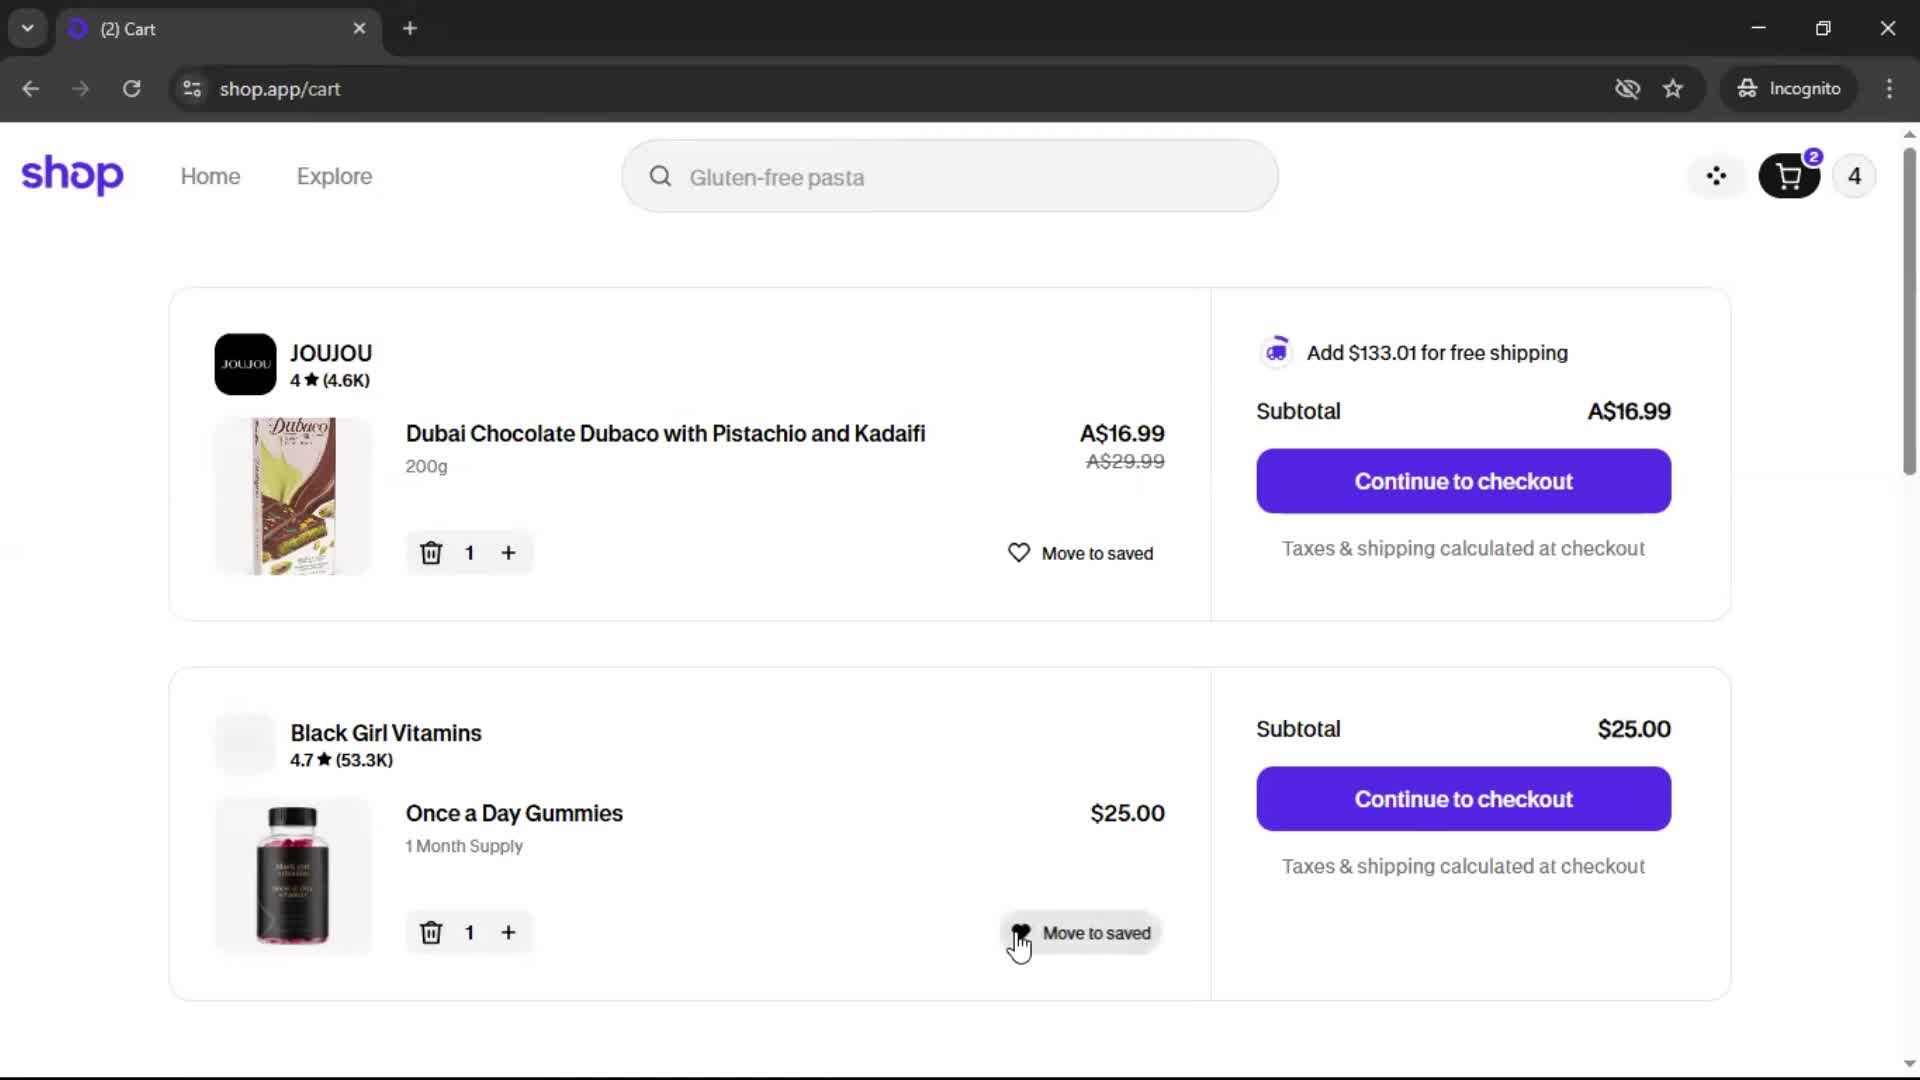Expand the browser tab search dropdown
This screenshot has width=1920, height=1080.
click(x=28, y=28)
